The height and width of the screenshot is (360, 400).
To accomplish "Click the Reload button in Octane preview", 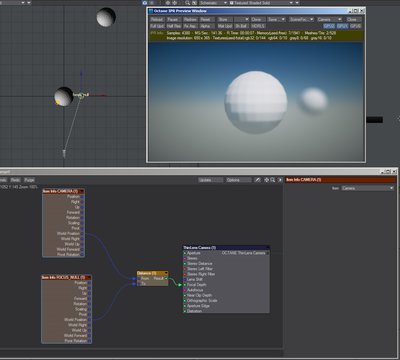I will coord(157,19).
